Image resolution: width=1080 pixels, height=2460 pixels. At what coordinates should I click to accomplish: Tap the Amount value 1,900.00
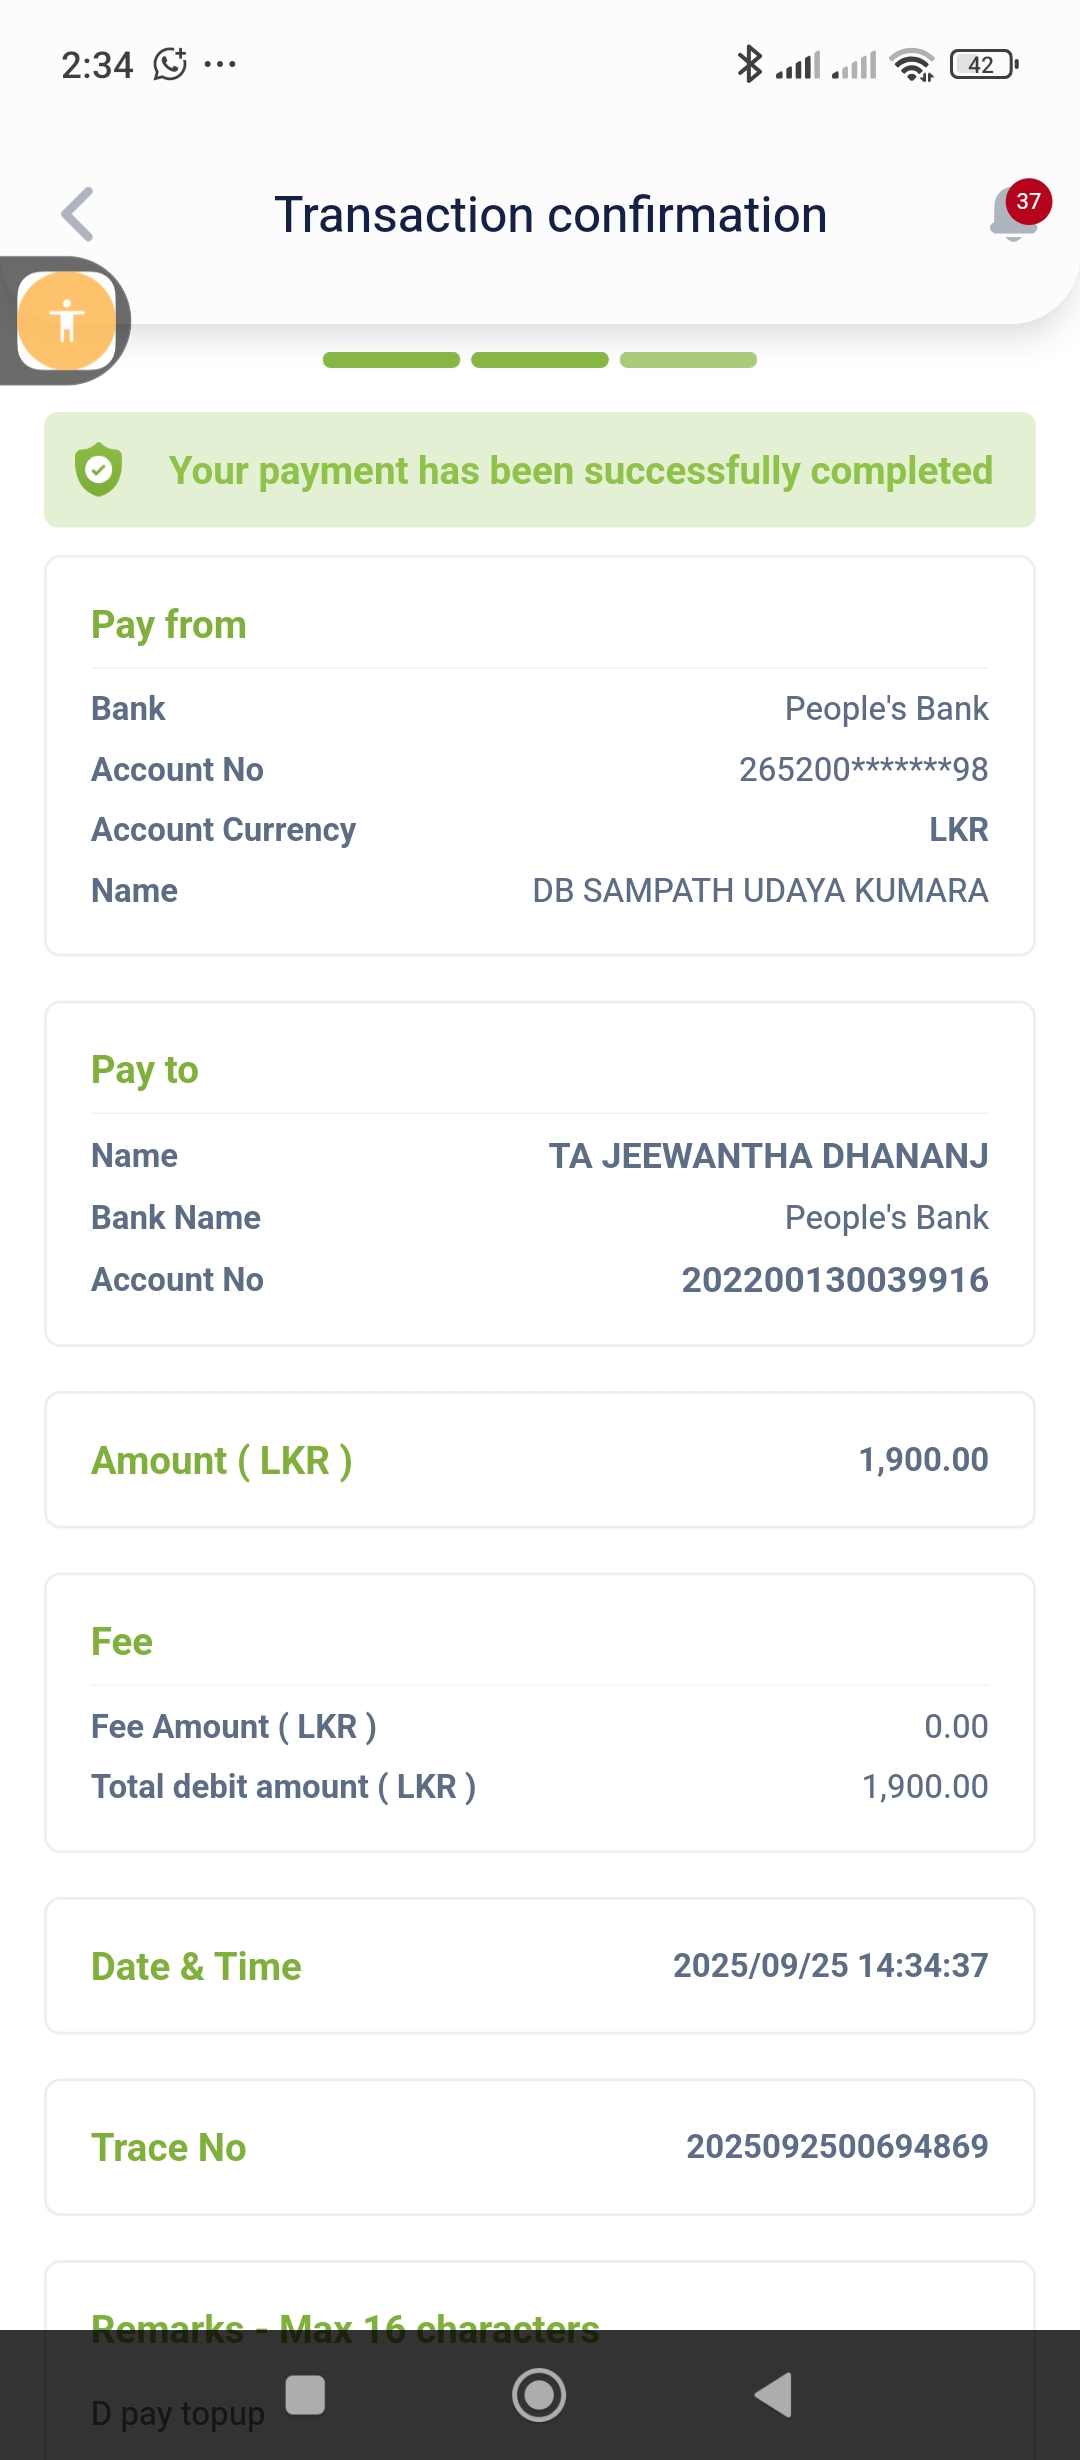click(x=923, y=1460)
